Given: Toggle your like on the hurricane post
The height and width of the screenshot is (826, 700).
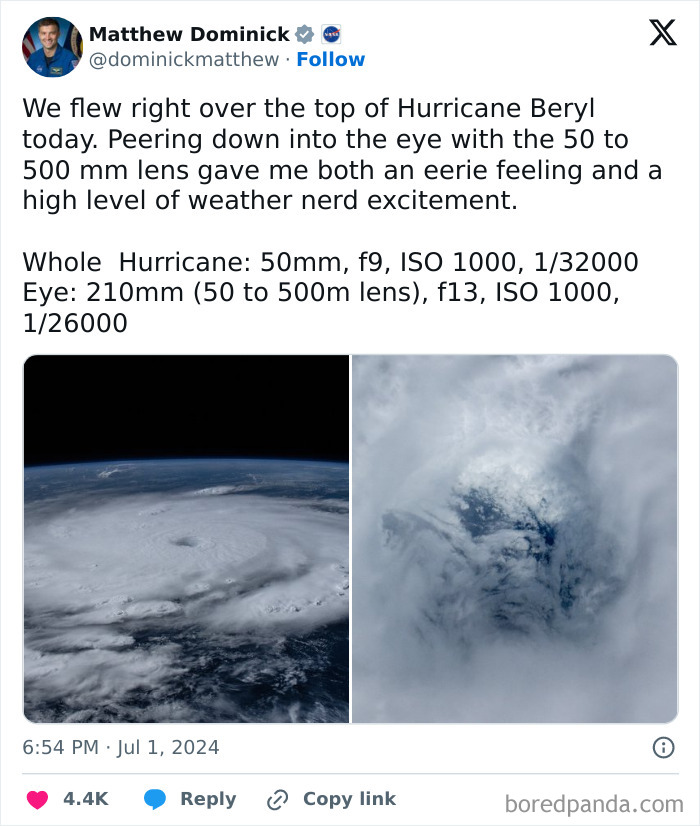Looking at the screenshot, I should click(x=37, y=799).
